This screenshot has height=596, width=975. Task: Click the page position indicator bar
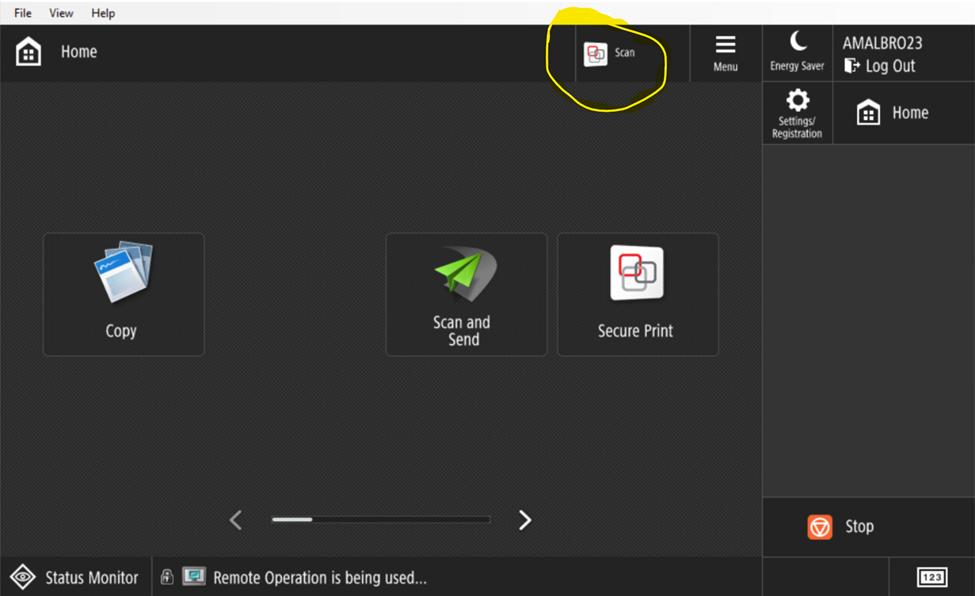point(381,519)
